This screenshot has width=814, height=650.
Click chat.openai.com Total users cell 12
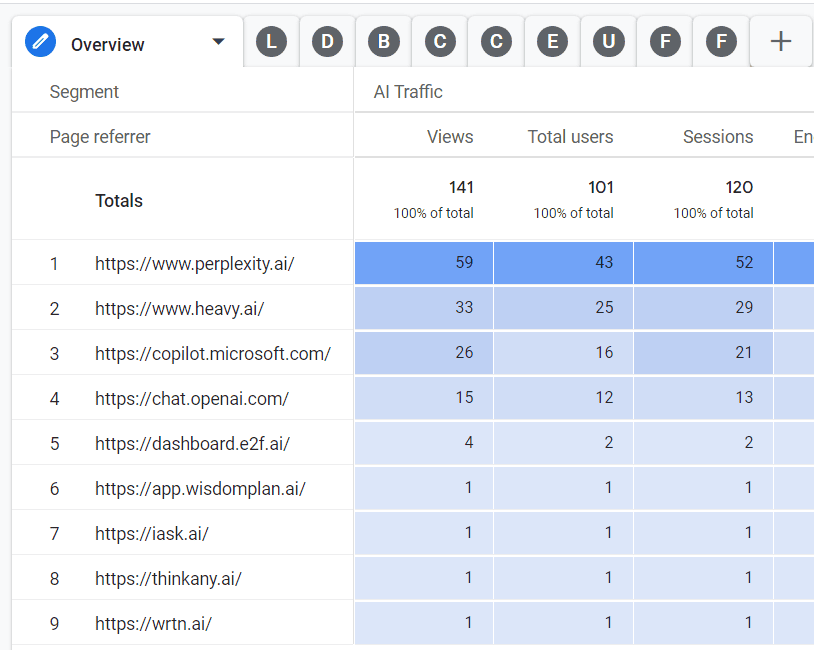[x=563, y=398]
